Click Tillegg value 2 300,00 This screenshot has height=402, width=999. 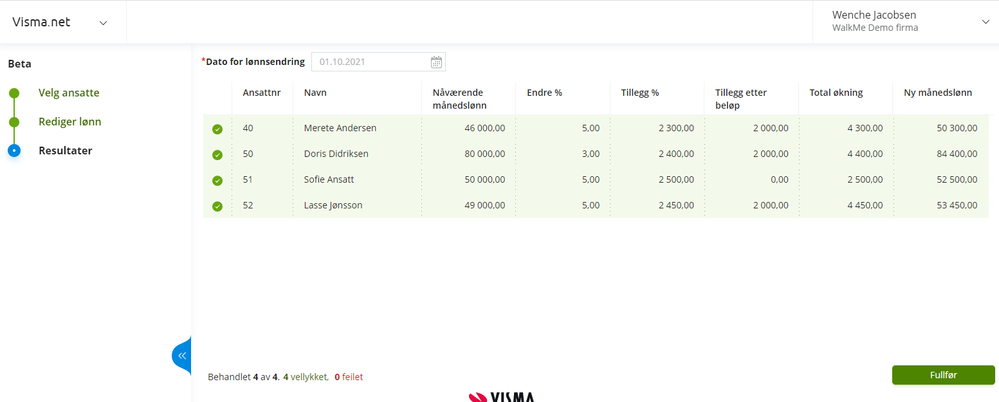pos(676,128)
